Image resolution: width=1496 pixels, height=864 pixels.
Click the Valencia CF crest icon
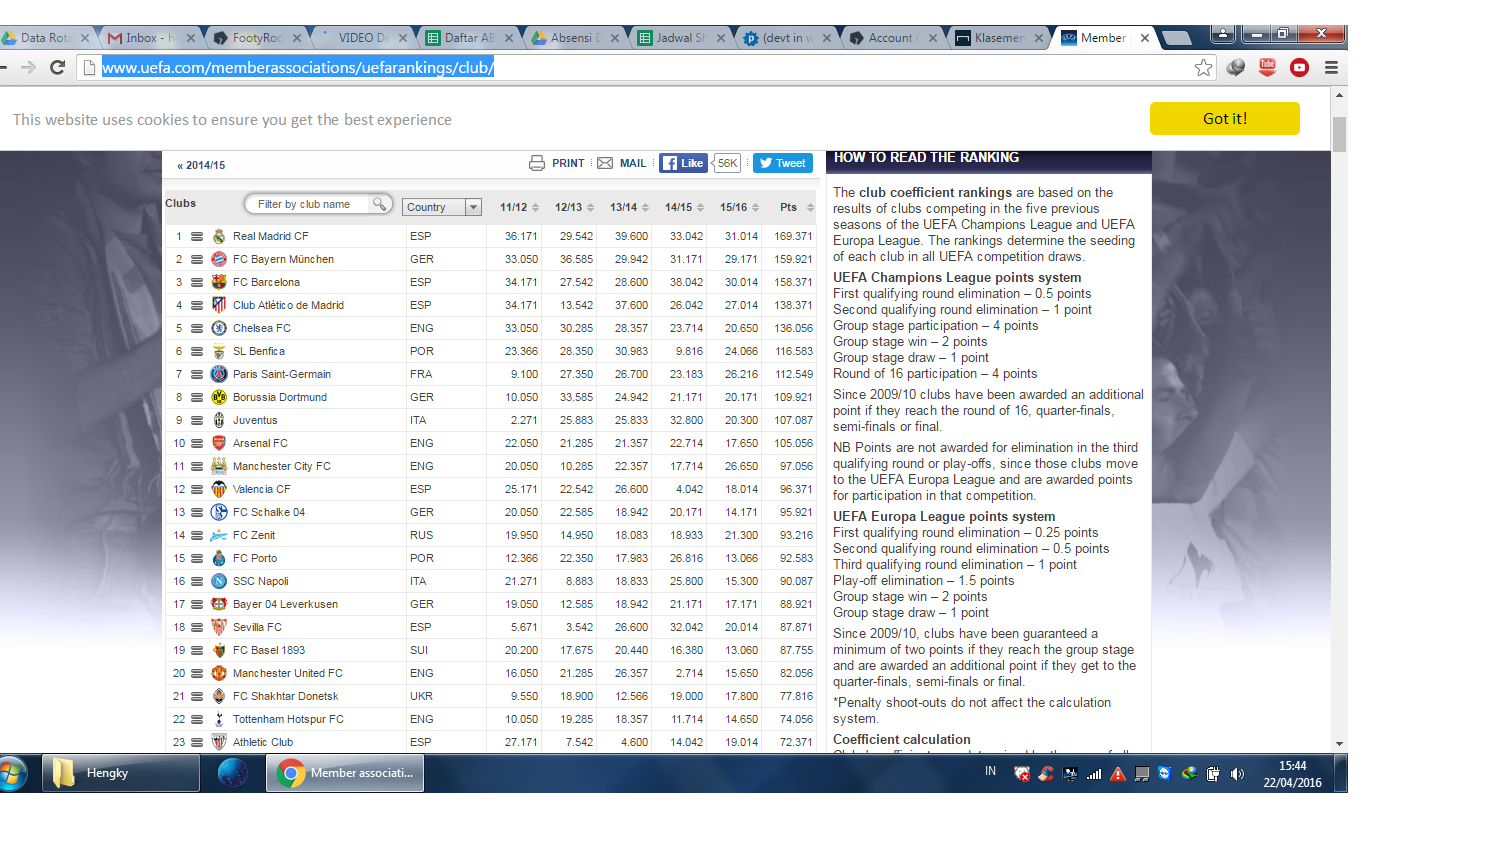(219, 489)
